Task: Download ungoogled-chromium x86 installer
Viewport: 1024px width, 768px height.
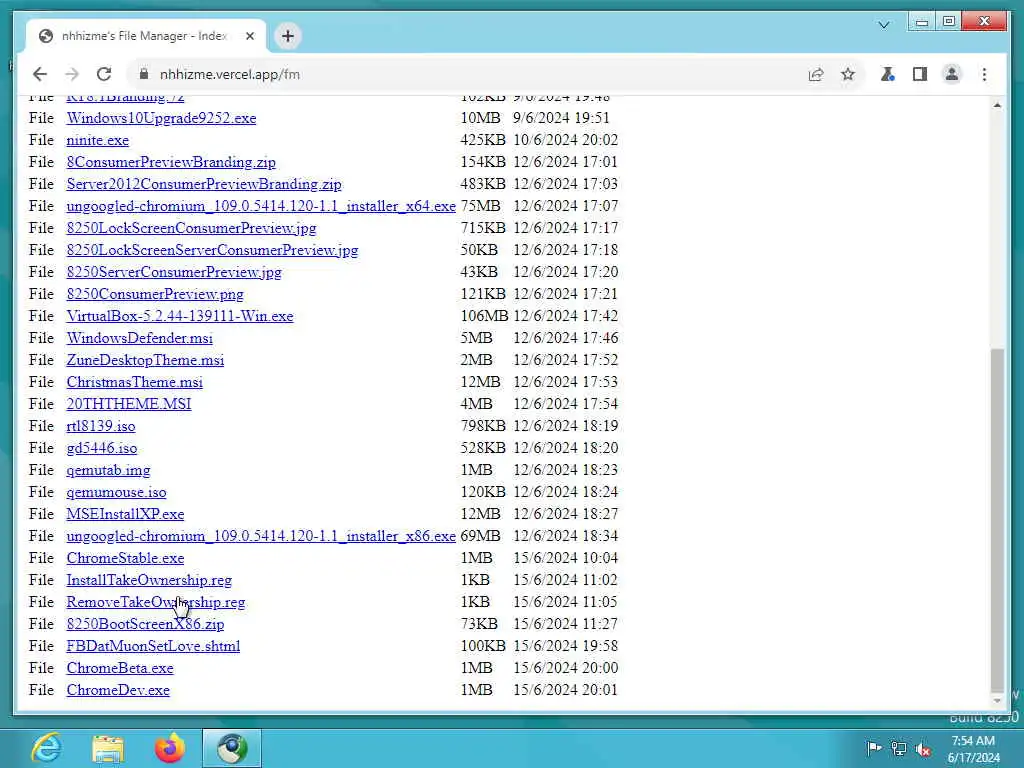Action: [x=261, y=536]
